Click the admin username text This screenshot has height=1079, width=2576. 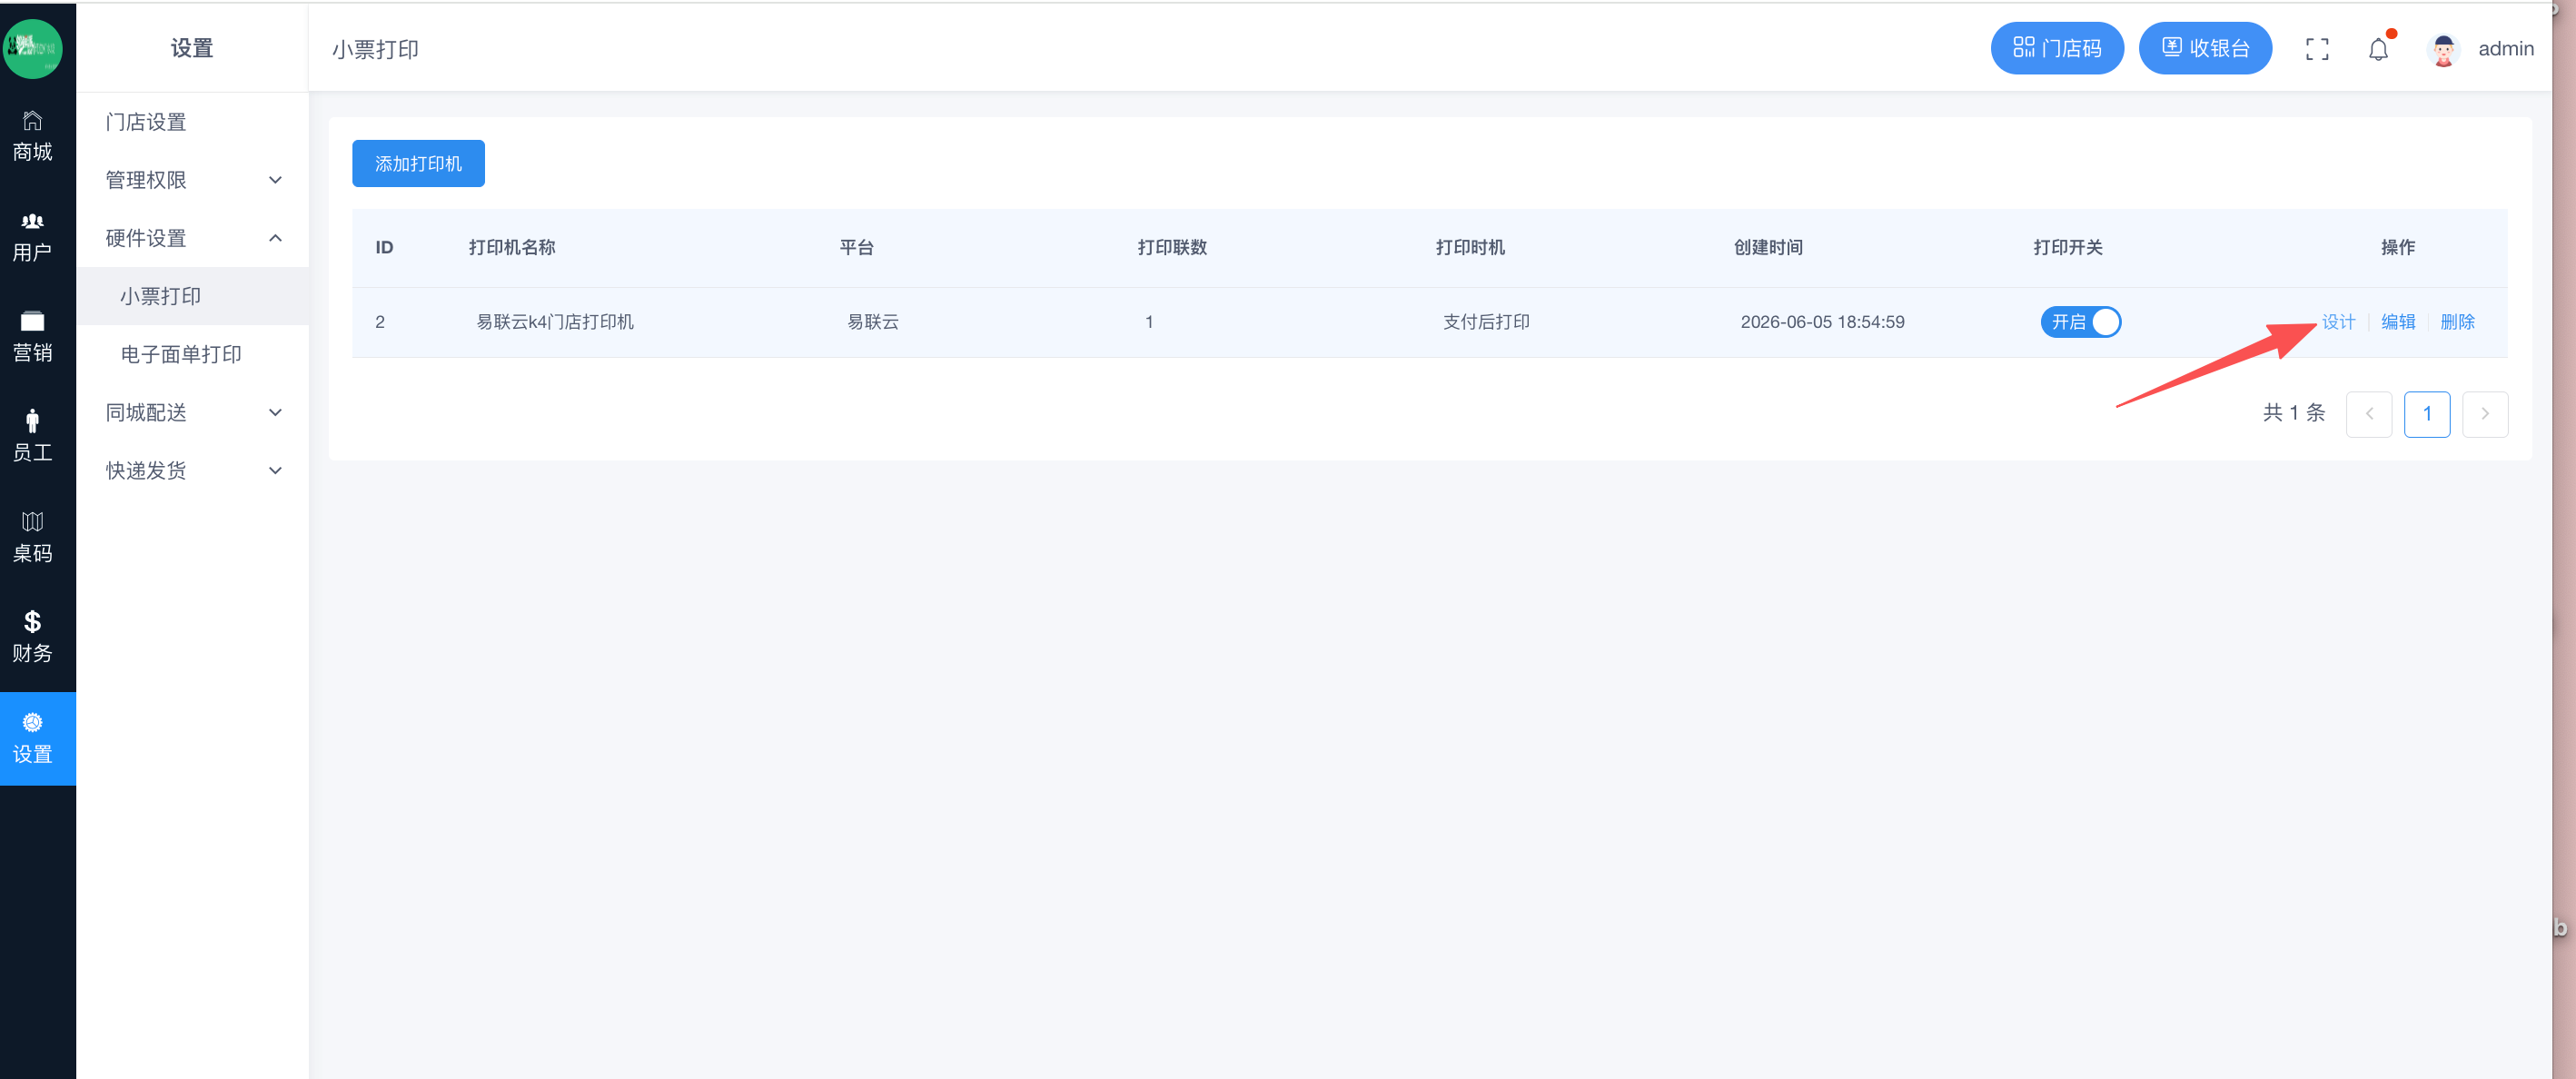[x=2505, y=49]
